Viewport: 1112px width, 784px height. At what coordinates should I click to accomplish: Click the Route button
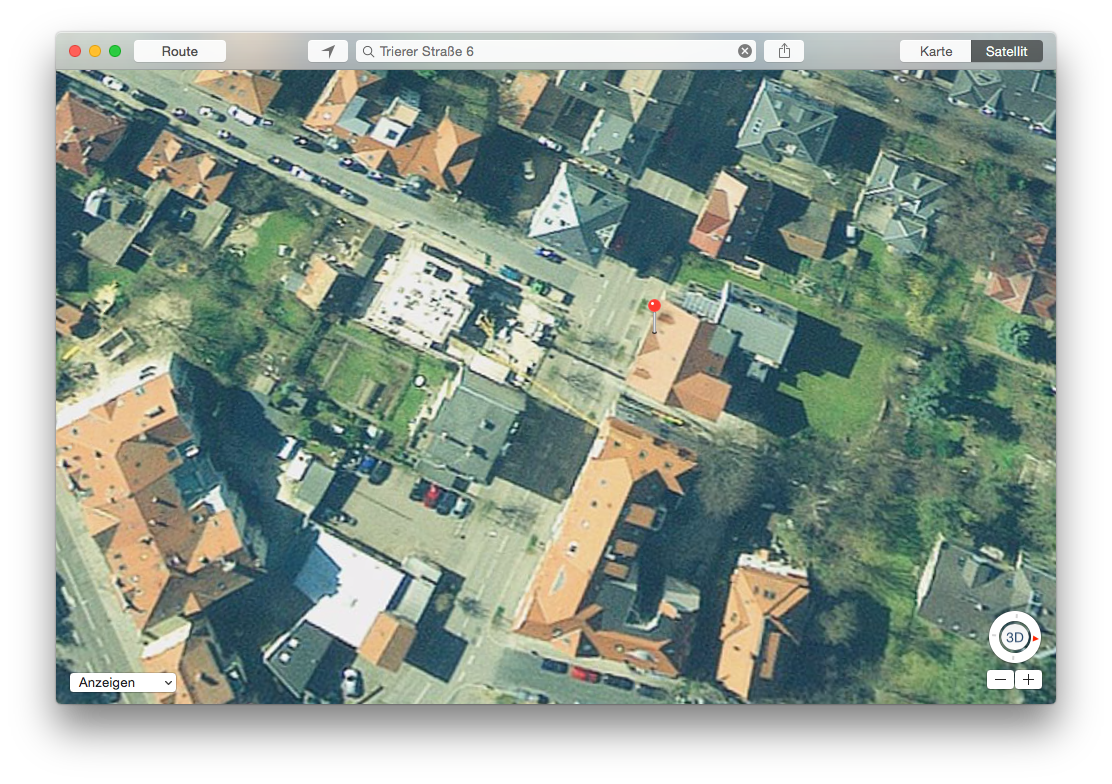tap(180, 51)
